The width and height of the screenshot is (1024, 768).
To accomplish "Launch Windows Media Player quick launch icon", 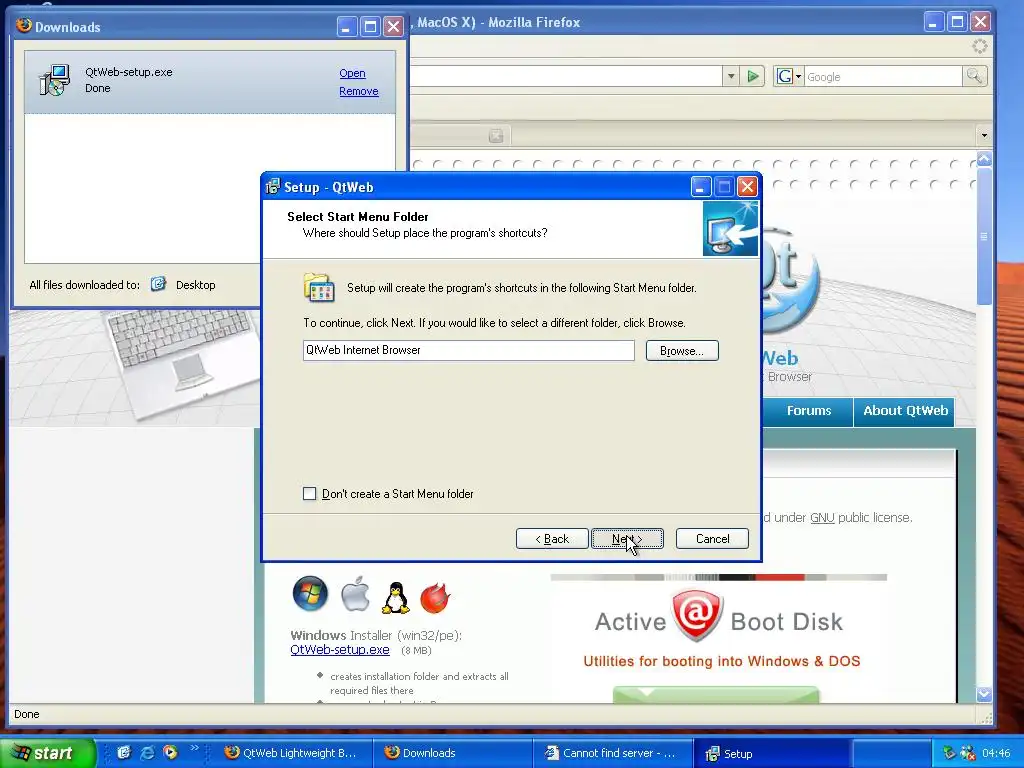I will 170,752.
